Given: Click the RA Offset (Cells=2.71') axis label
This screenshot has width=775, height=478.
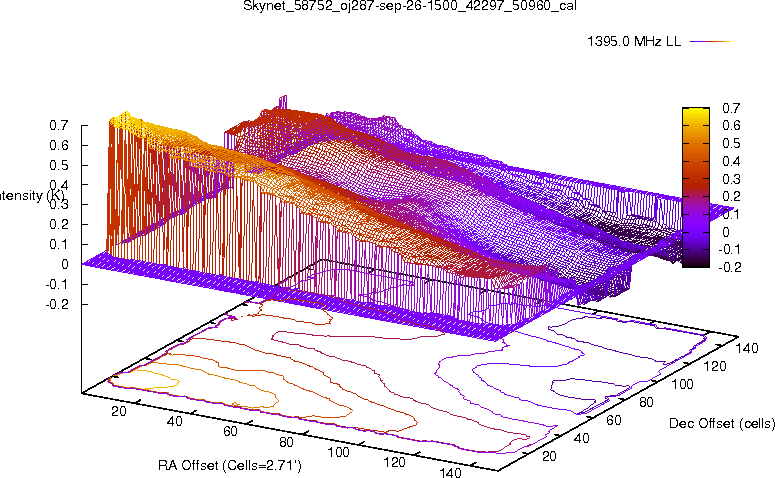Looking at the screenshot, I should 230,465.
